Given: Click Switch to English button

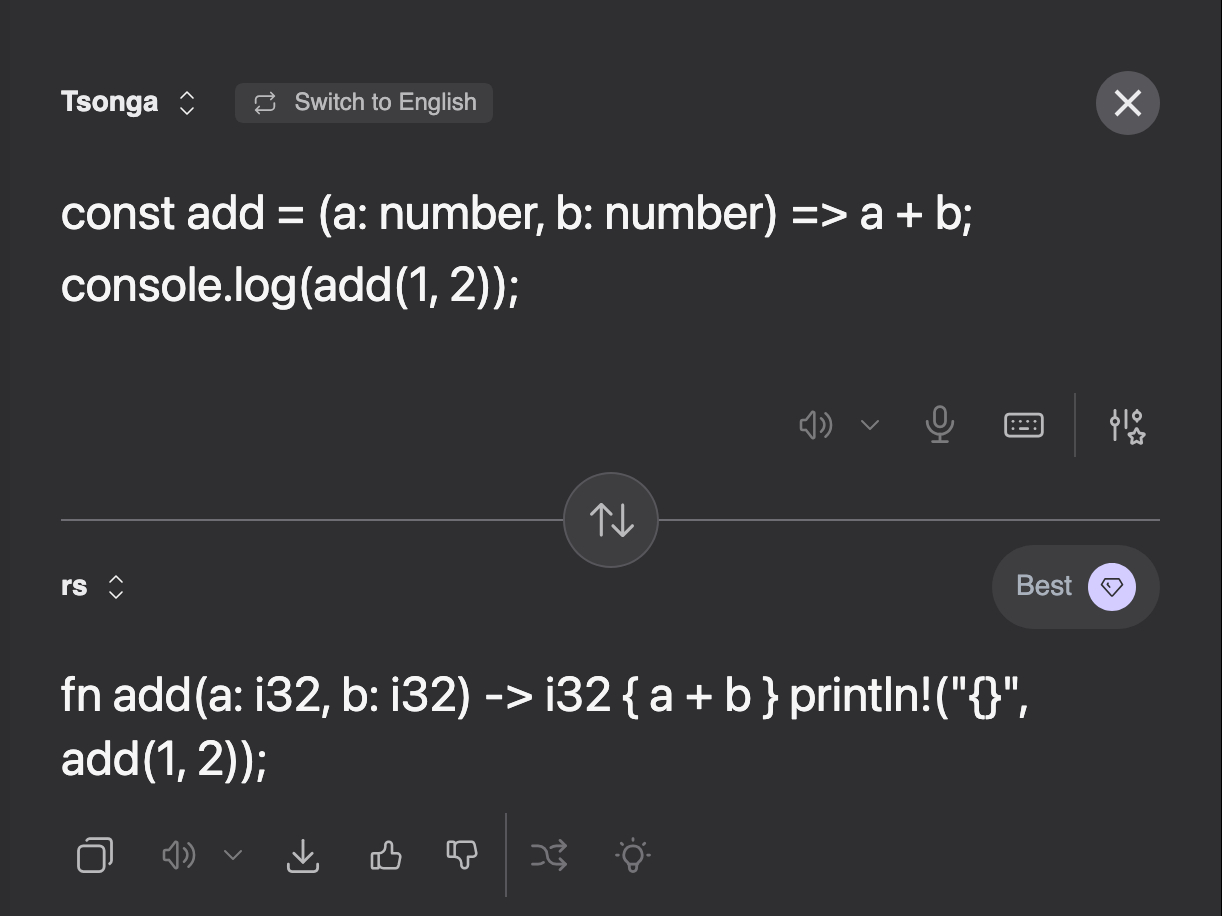Looking at the screenshot, I should click(x=364, y=102).
